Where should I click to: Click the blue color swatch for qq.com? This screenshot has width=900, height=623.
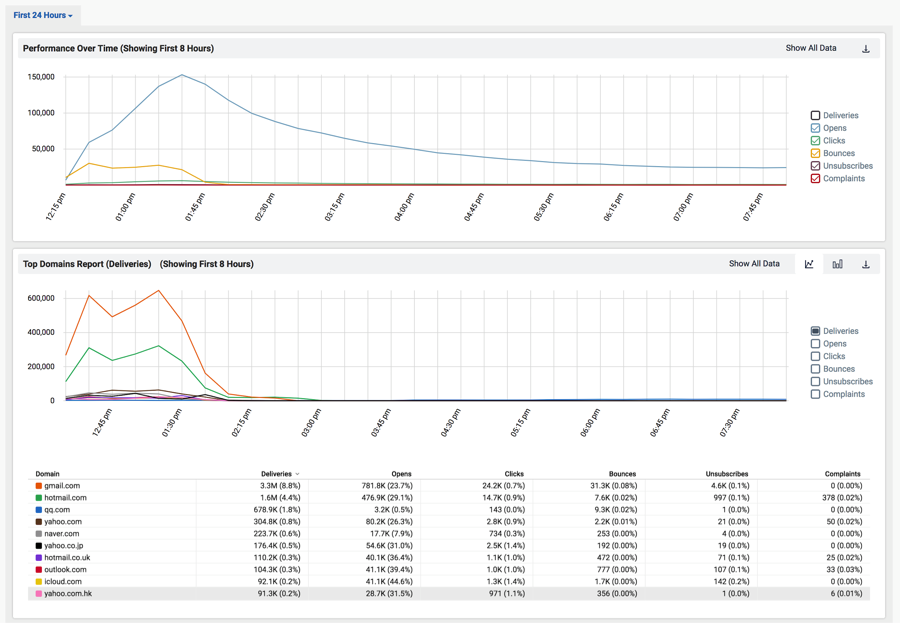(39, 510)
